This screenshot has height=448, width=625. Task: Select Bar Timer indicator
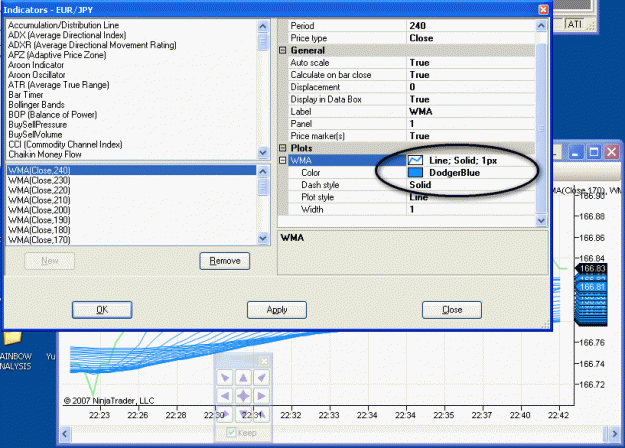tap(132, 95)
